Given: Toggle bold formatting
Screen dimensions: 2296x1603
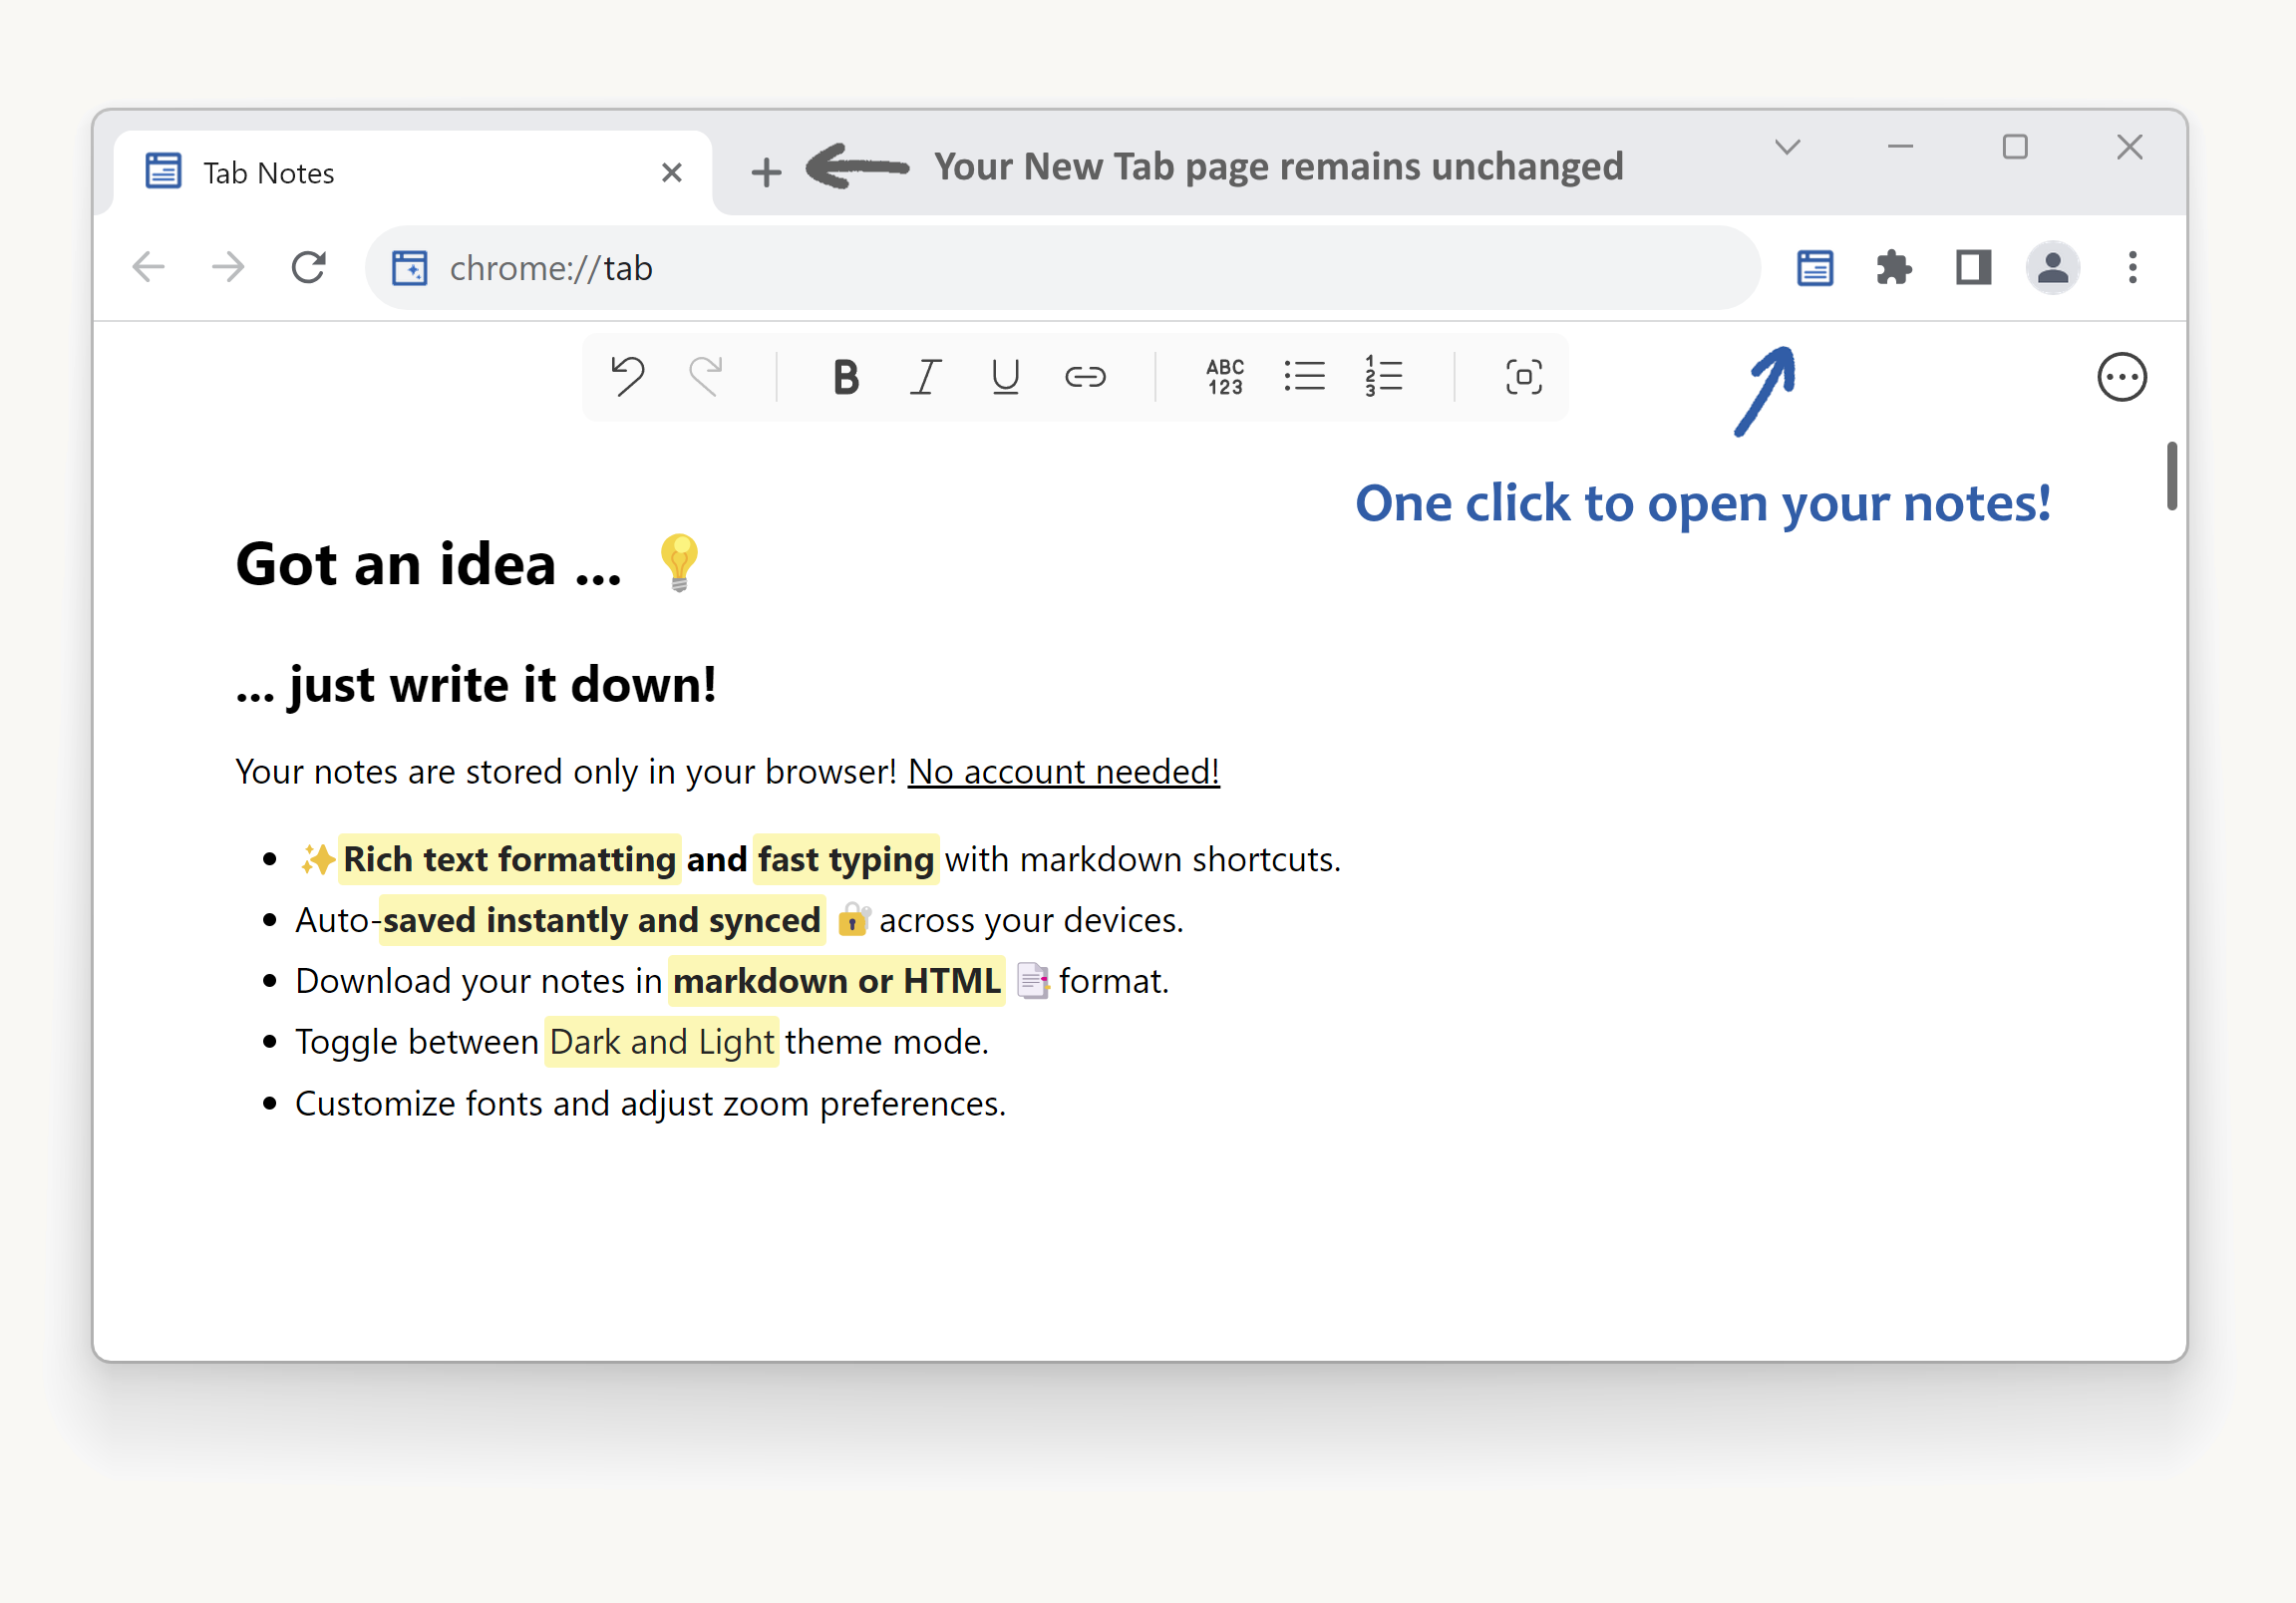Looking at the screenshot, I should pos(846,377).
